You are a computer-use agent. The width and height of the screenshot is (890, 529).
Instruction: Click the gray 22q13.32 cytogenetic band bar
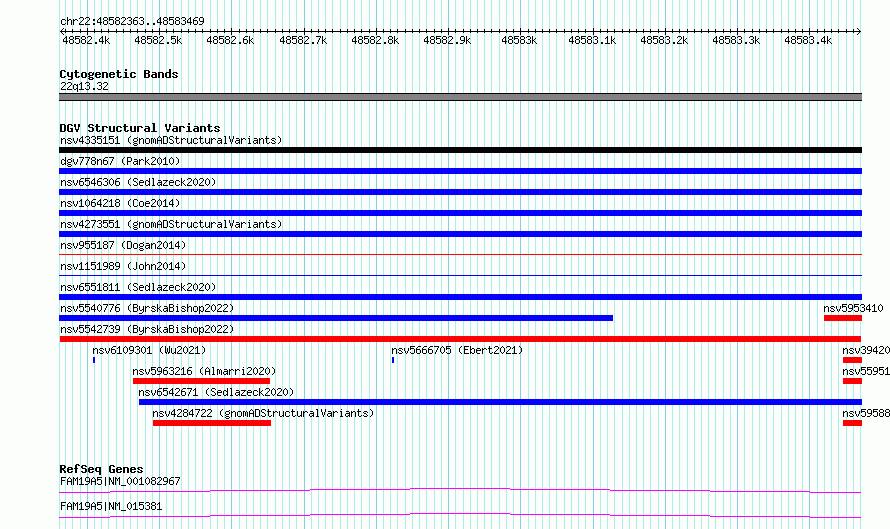(460, 97)
